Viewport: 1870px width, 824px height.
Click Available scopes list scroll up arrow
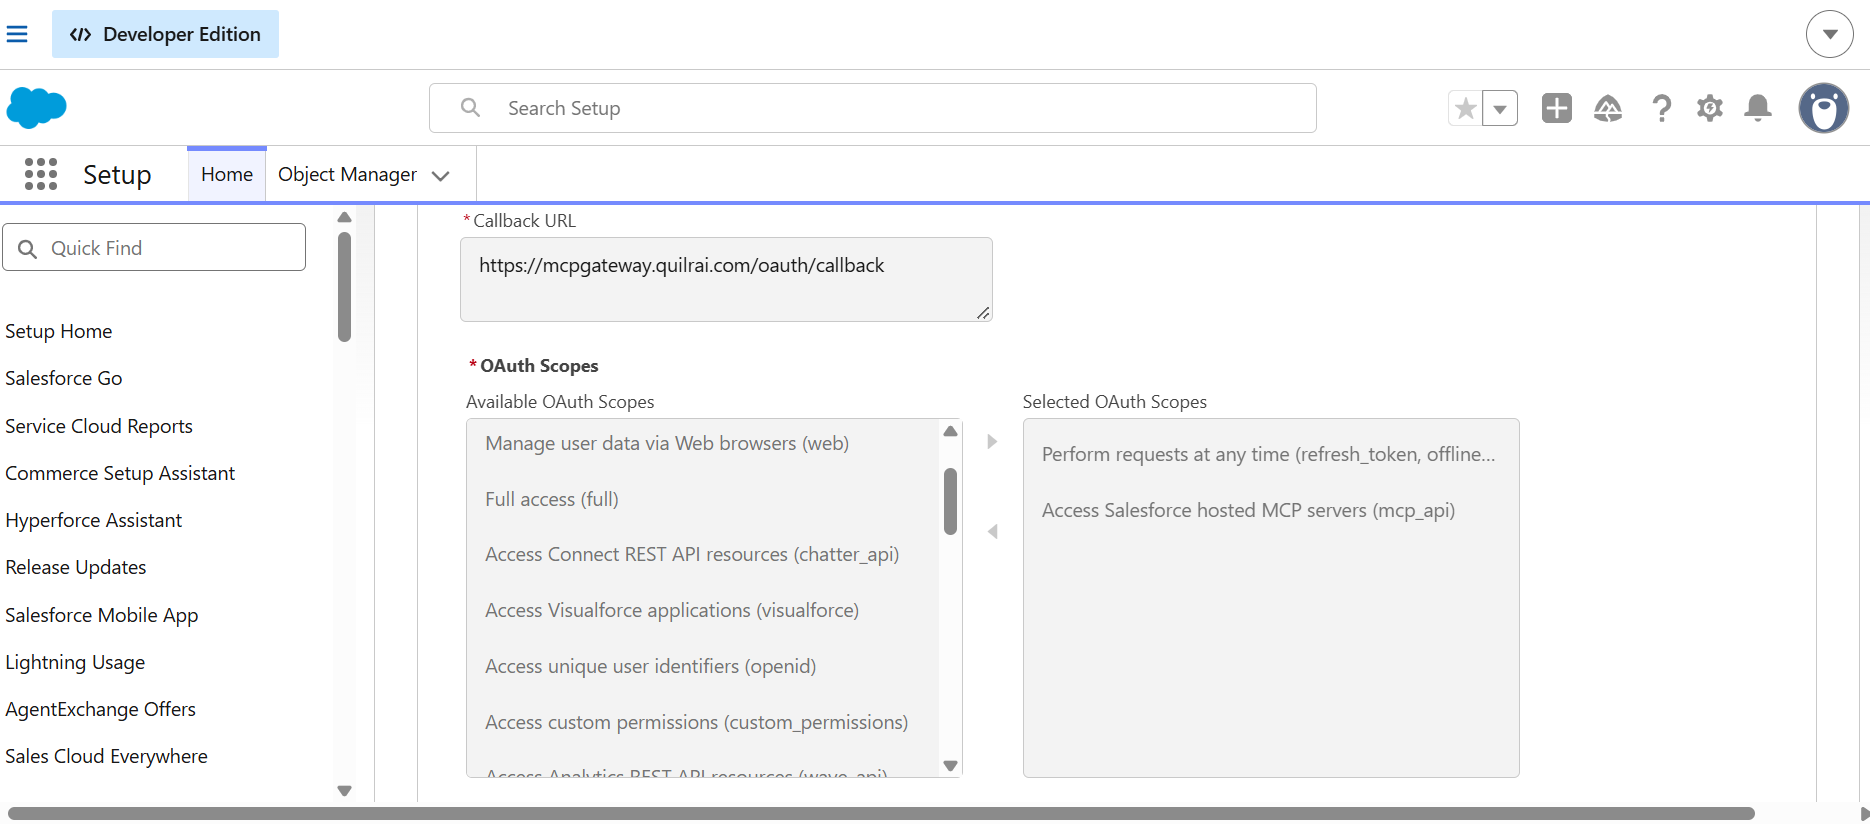click(950, 431)
